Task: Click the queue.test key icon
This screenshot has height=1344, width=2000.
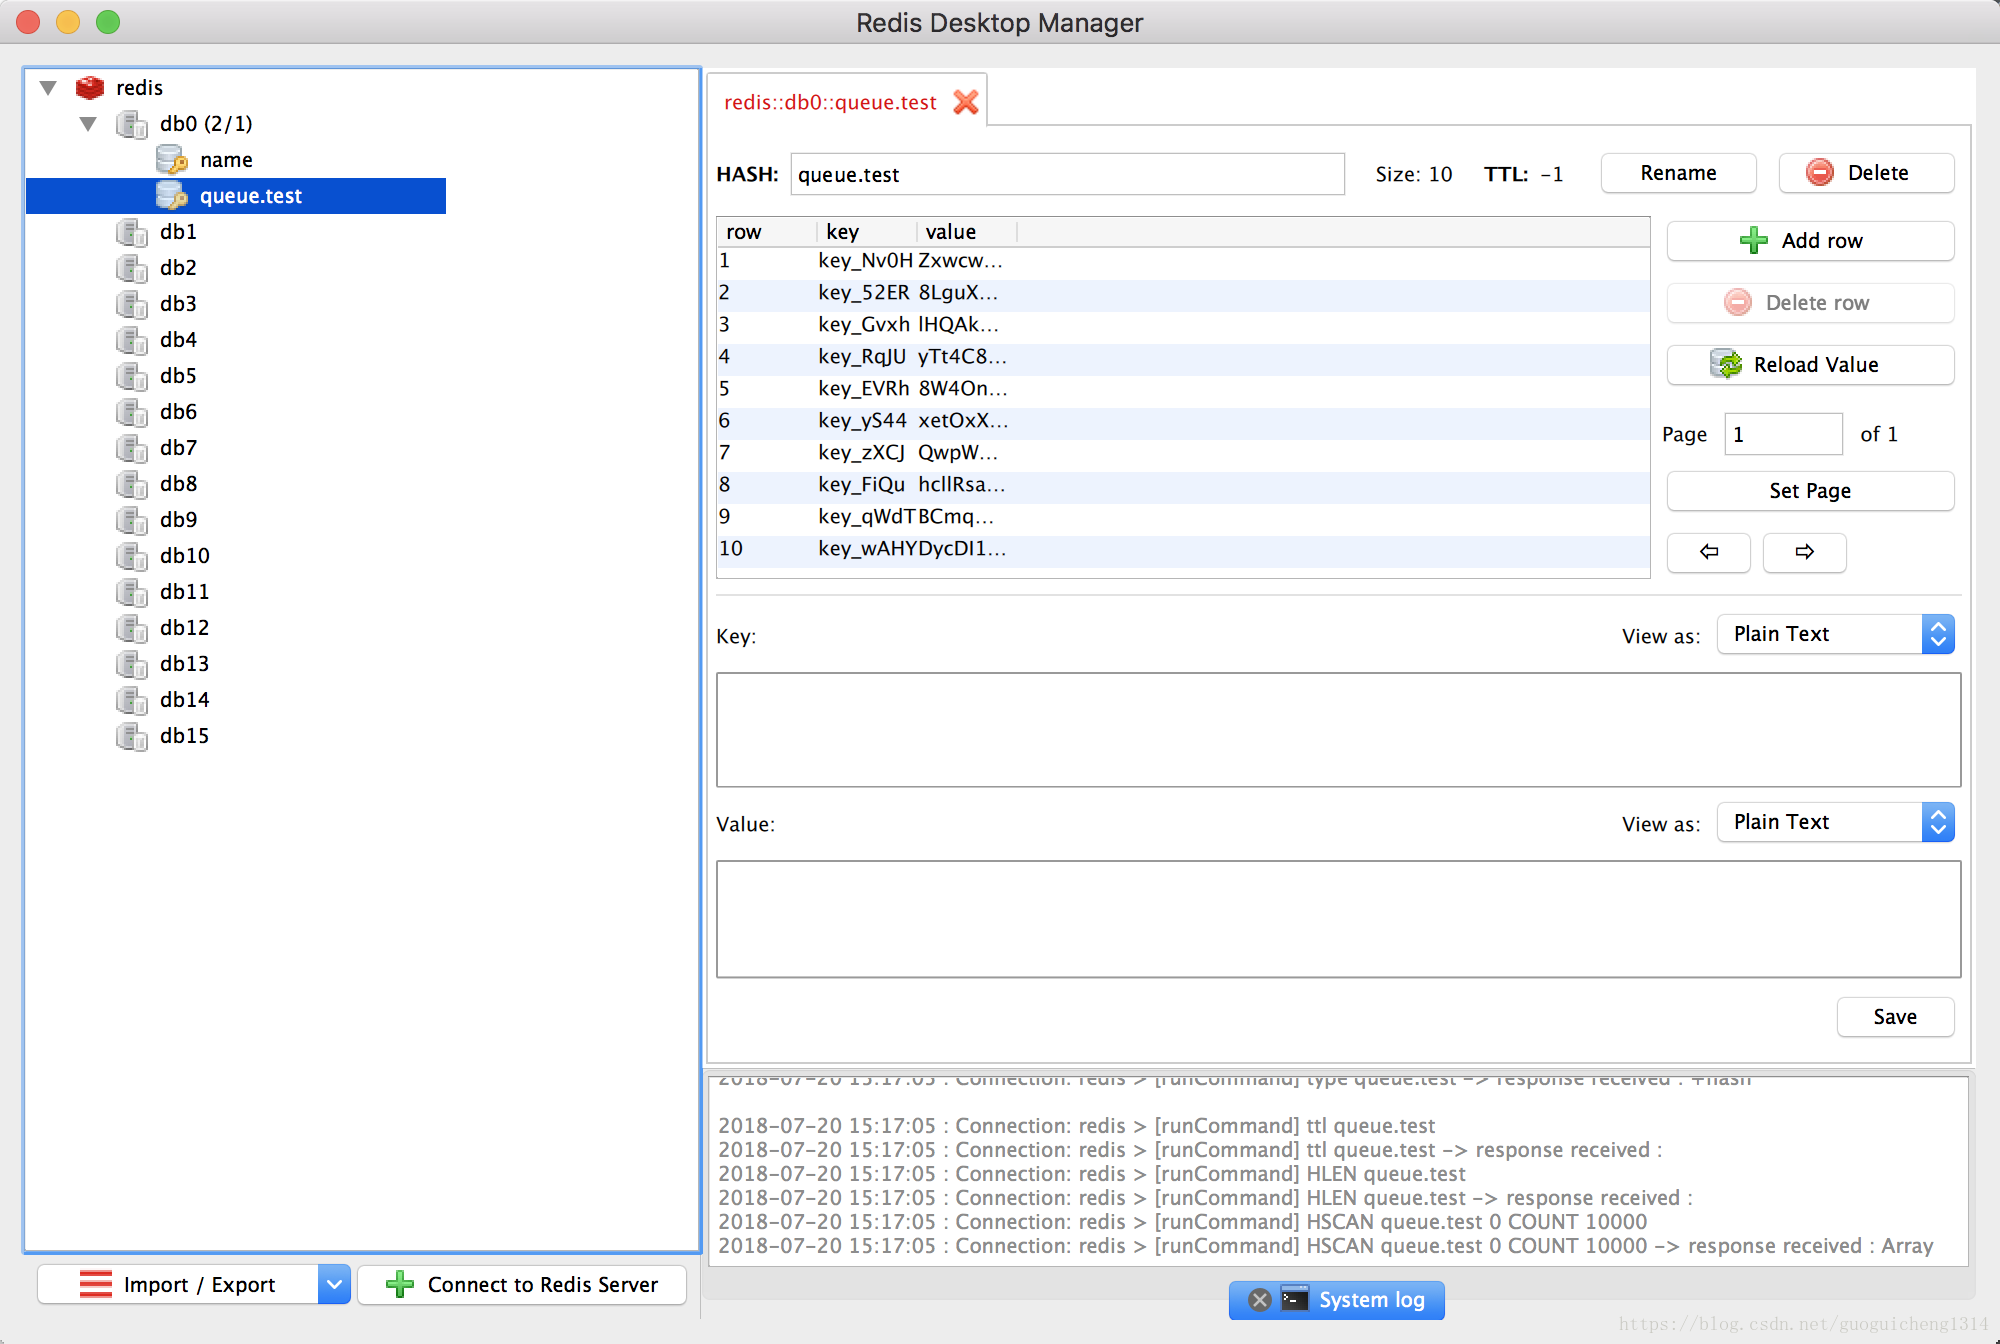Action: point(172,196)
